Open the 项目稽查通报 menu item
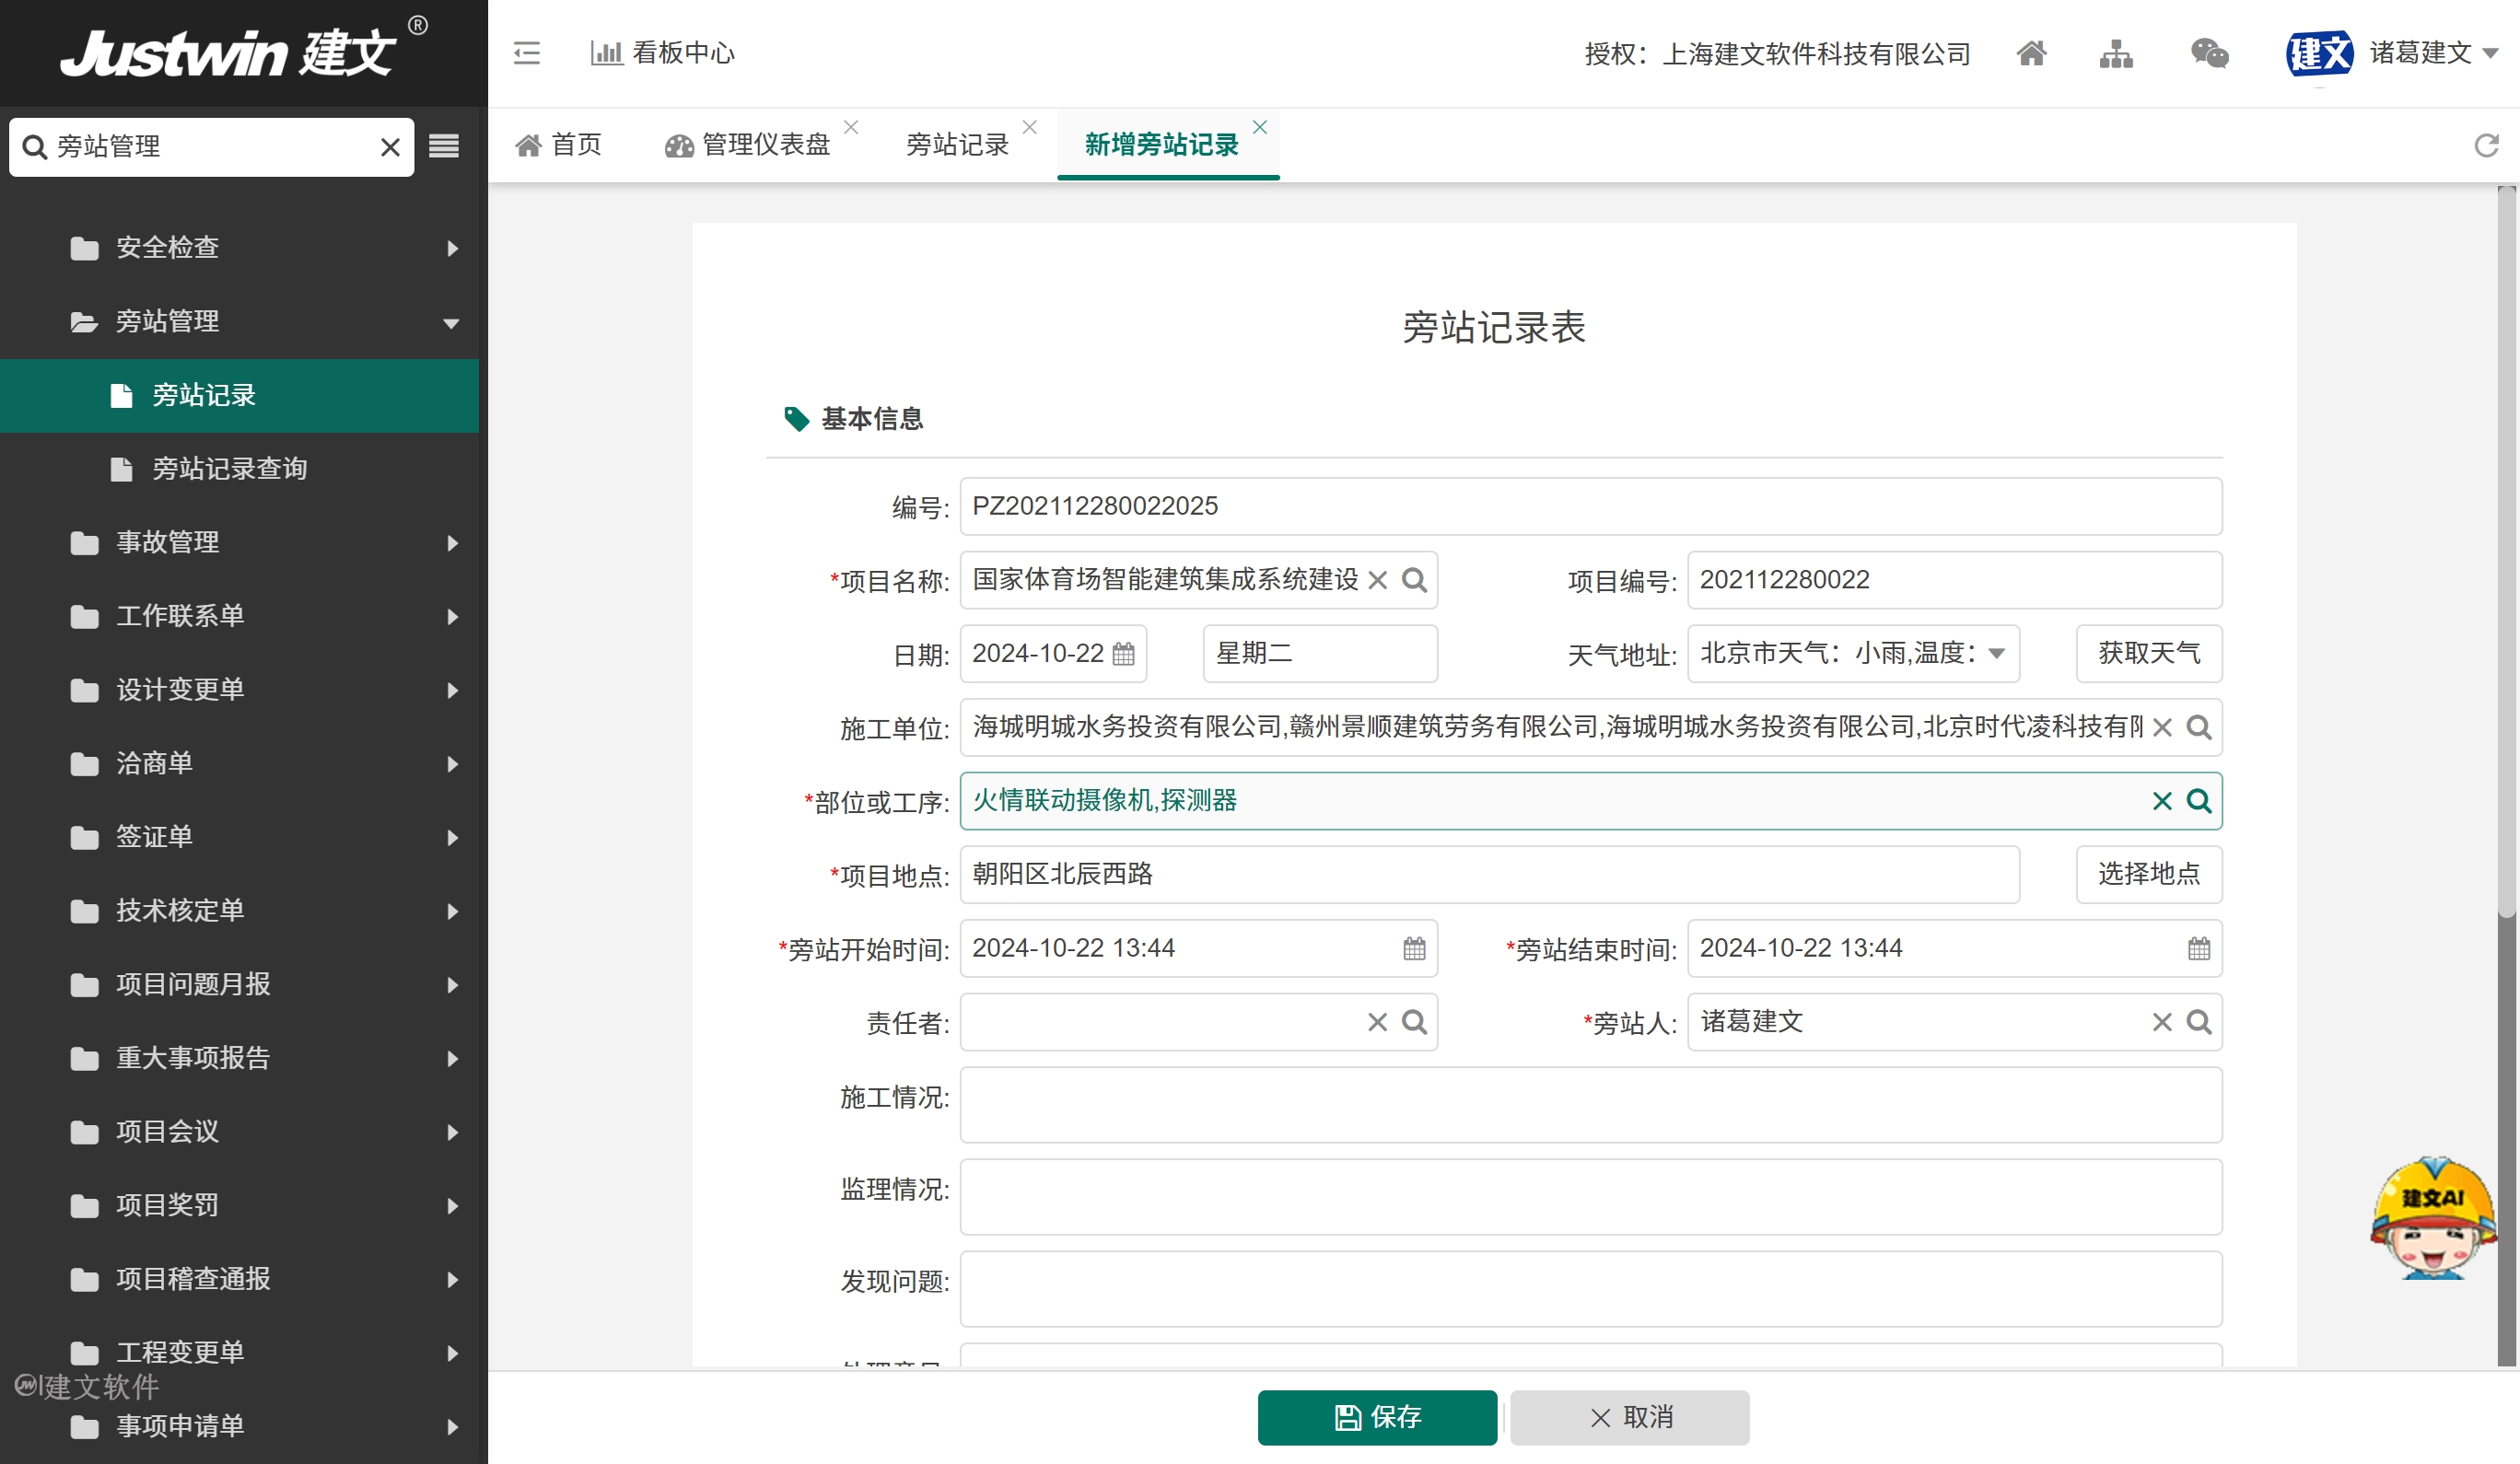Screen dimensions: 2520x1464 [x=240, y=1279]
